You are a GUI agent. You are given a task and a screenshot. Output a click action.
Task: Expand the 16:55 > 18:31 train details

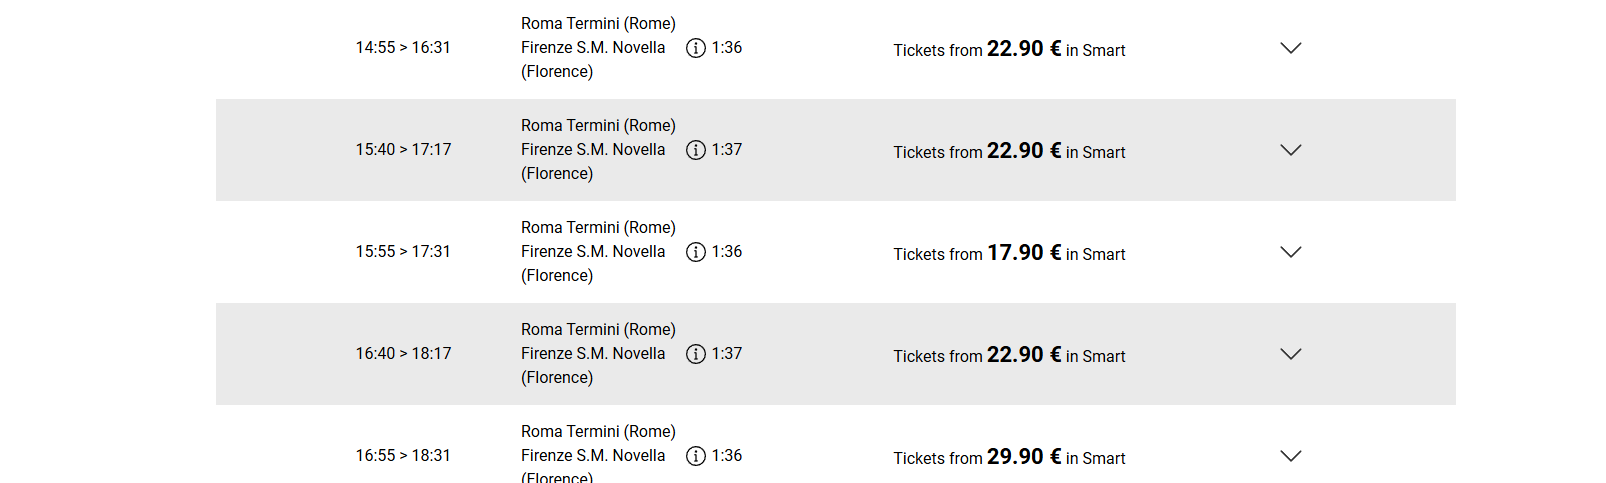(x=1291, y=456)
